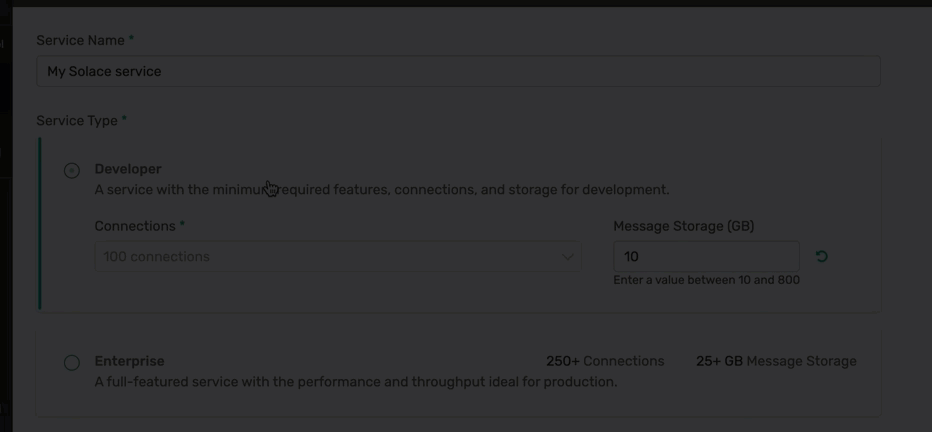
Task: Click the chevron arrow of the Connections dropdown
Action: [568, 257]
